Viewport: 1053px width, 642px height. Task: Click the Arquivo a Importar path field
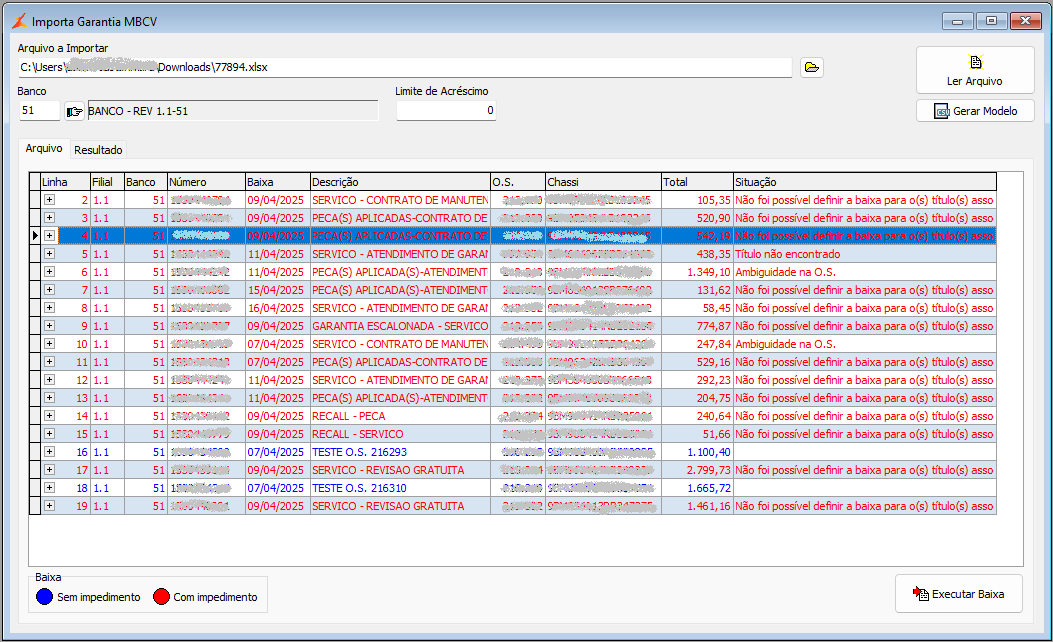point(405,67)
